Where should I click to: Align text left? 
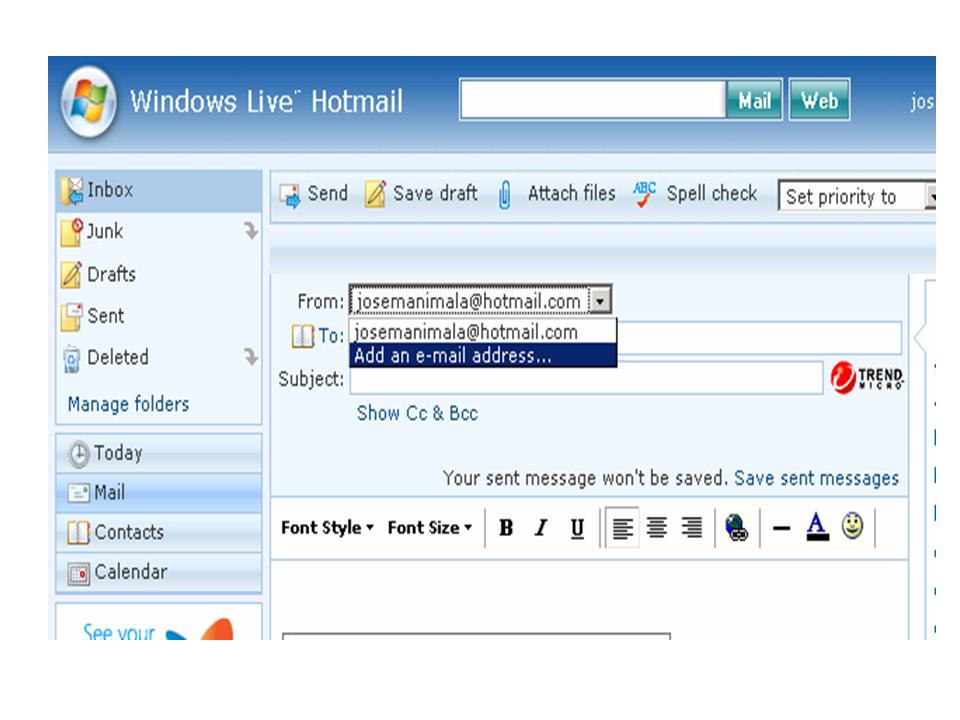coord(623,528)
